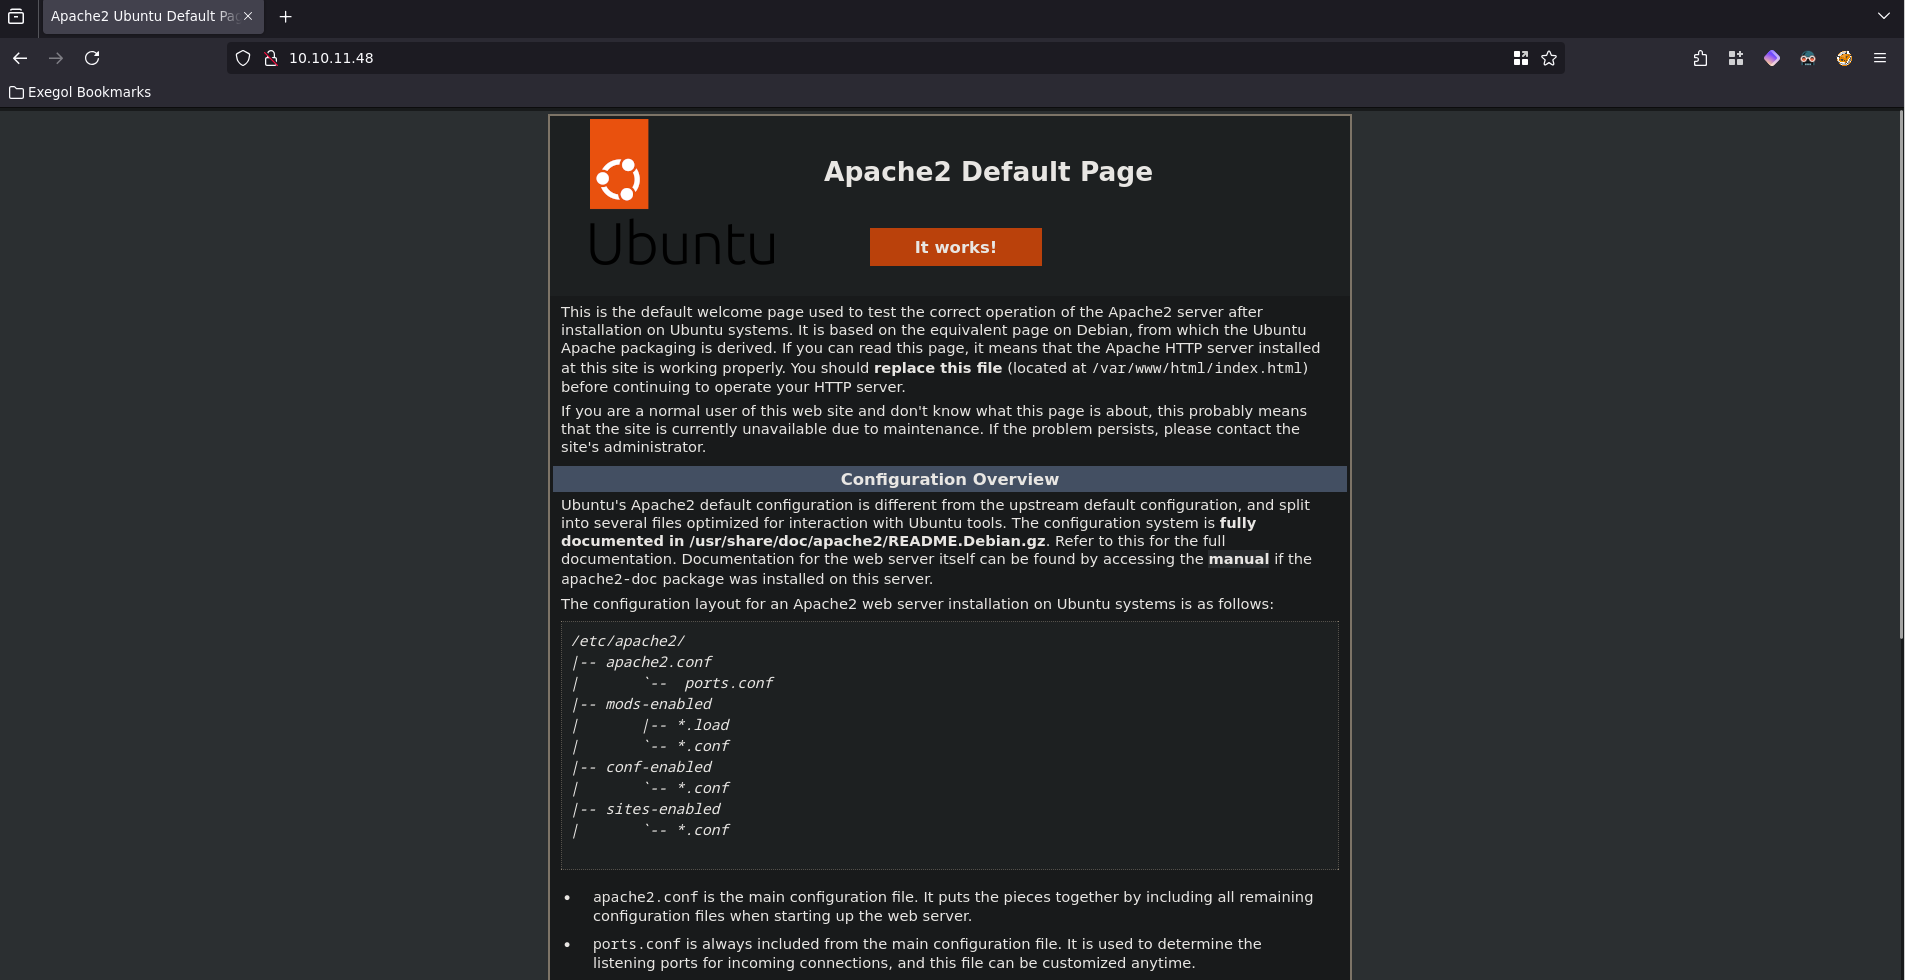
Task: Click the purple diamond extension icon
Action: tap(1772, 58)
